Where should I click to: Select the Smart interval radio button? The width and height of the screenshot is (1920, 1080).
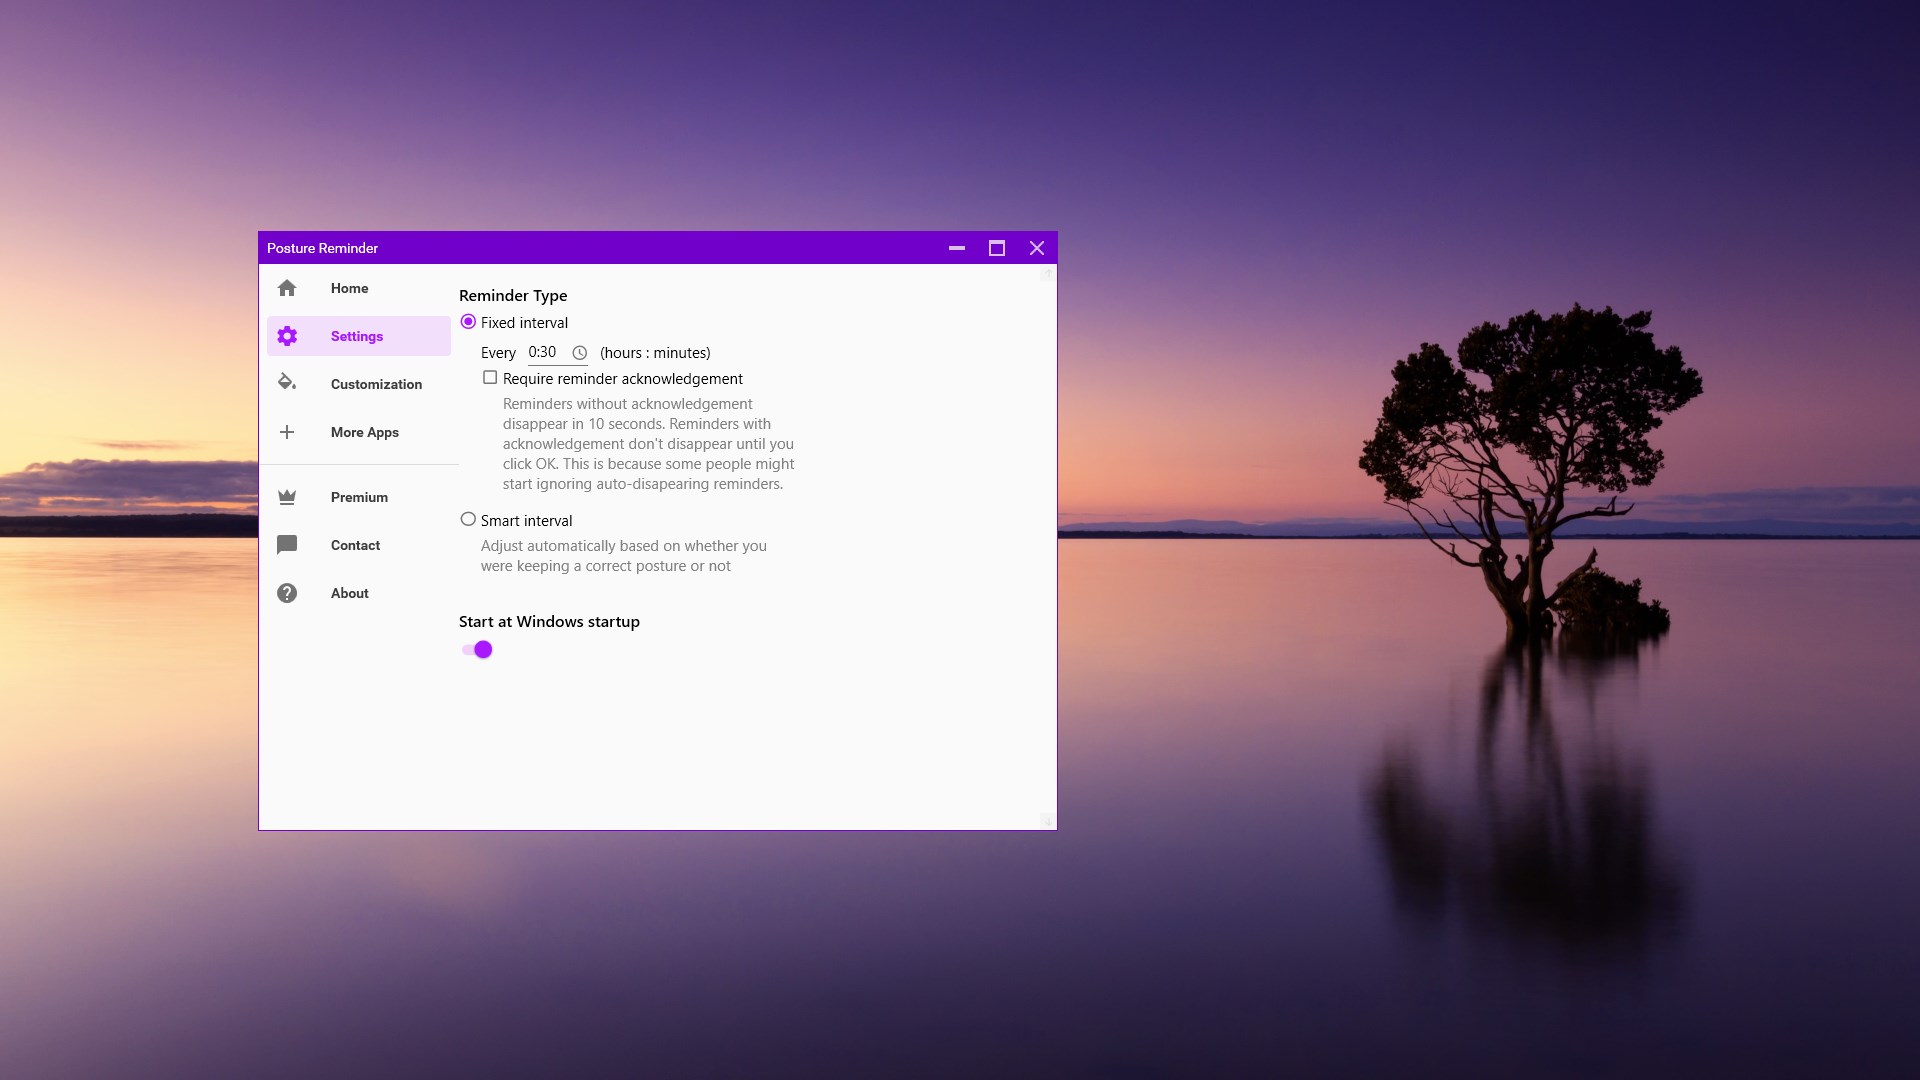(x=468, y=520)
